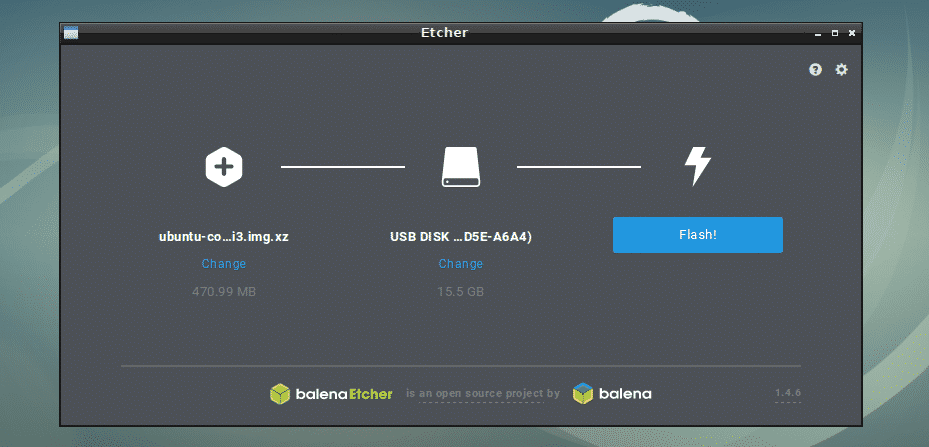
Task: Maximize the Etcher window
Action: click(x=835, y=33)
